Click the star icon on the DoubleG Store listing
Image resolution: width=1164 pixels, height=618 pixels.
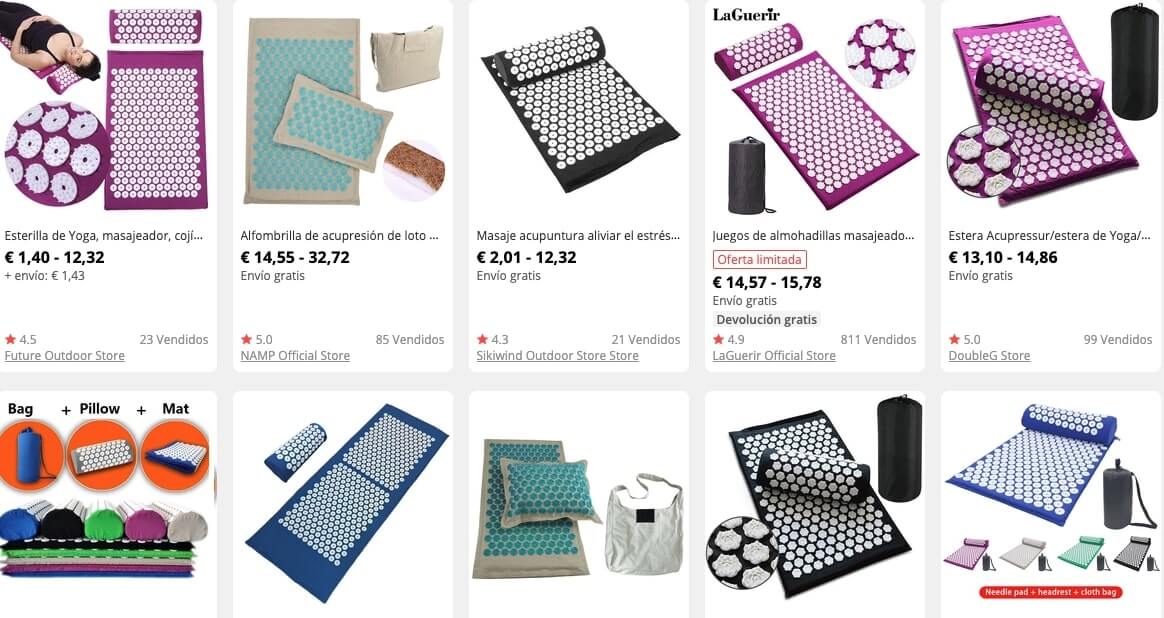(954, 340)
